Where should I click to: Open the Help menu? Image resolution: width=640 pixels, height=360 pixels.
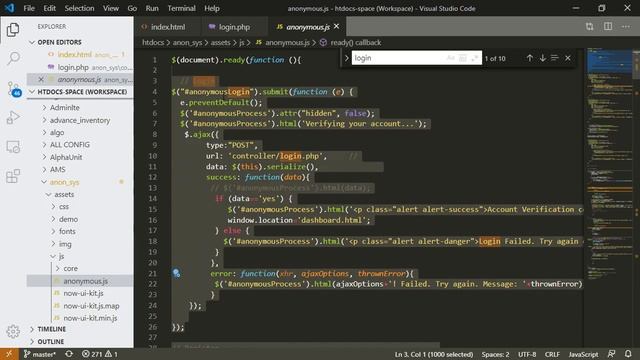click(x=212, y=8)
